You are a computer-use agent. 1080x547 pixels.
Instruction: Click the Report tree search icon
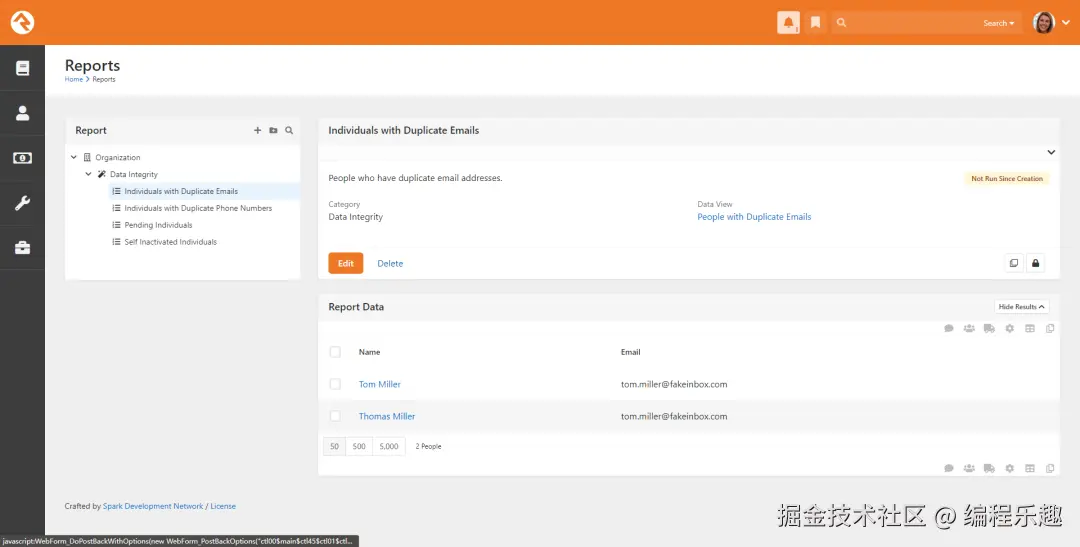289,130
